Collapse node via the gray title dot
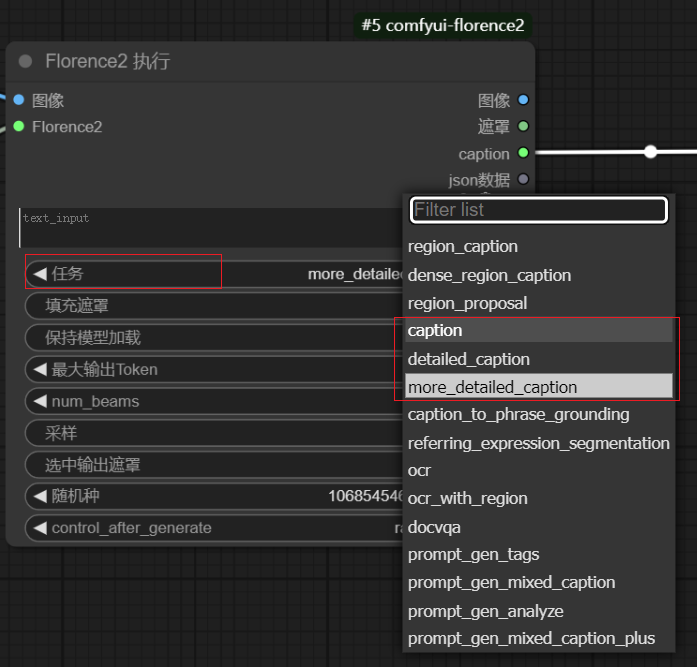The height and width of the screenshot is (667, 697). [25, 61]
